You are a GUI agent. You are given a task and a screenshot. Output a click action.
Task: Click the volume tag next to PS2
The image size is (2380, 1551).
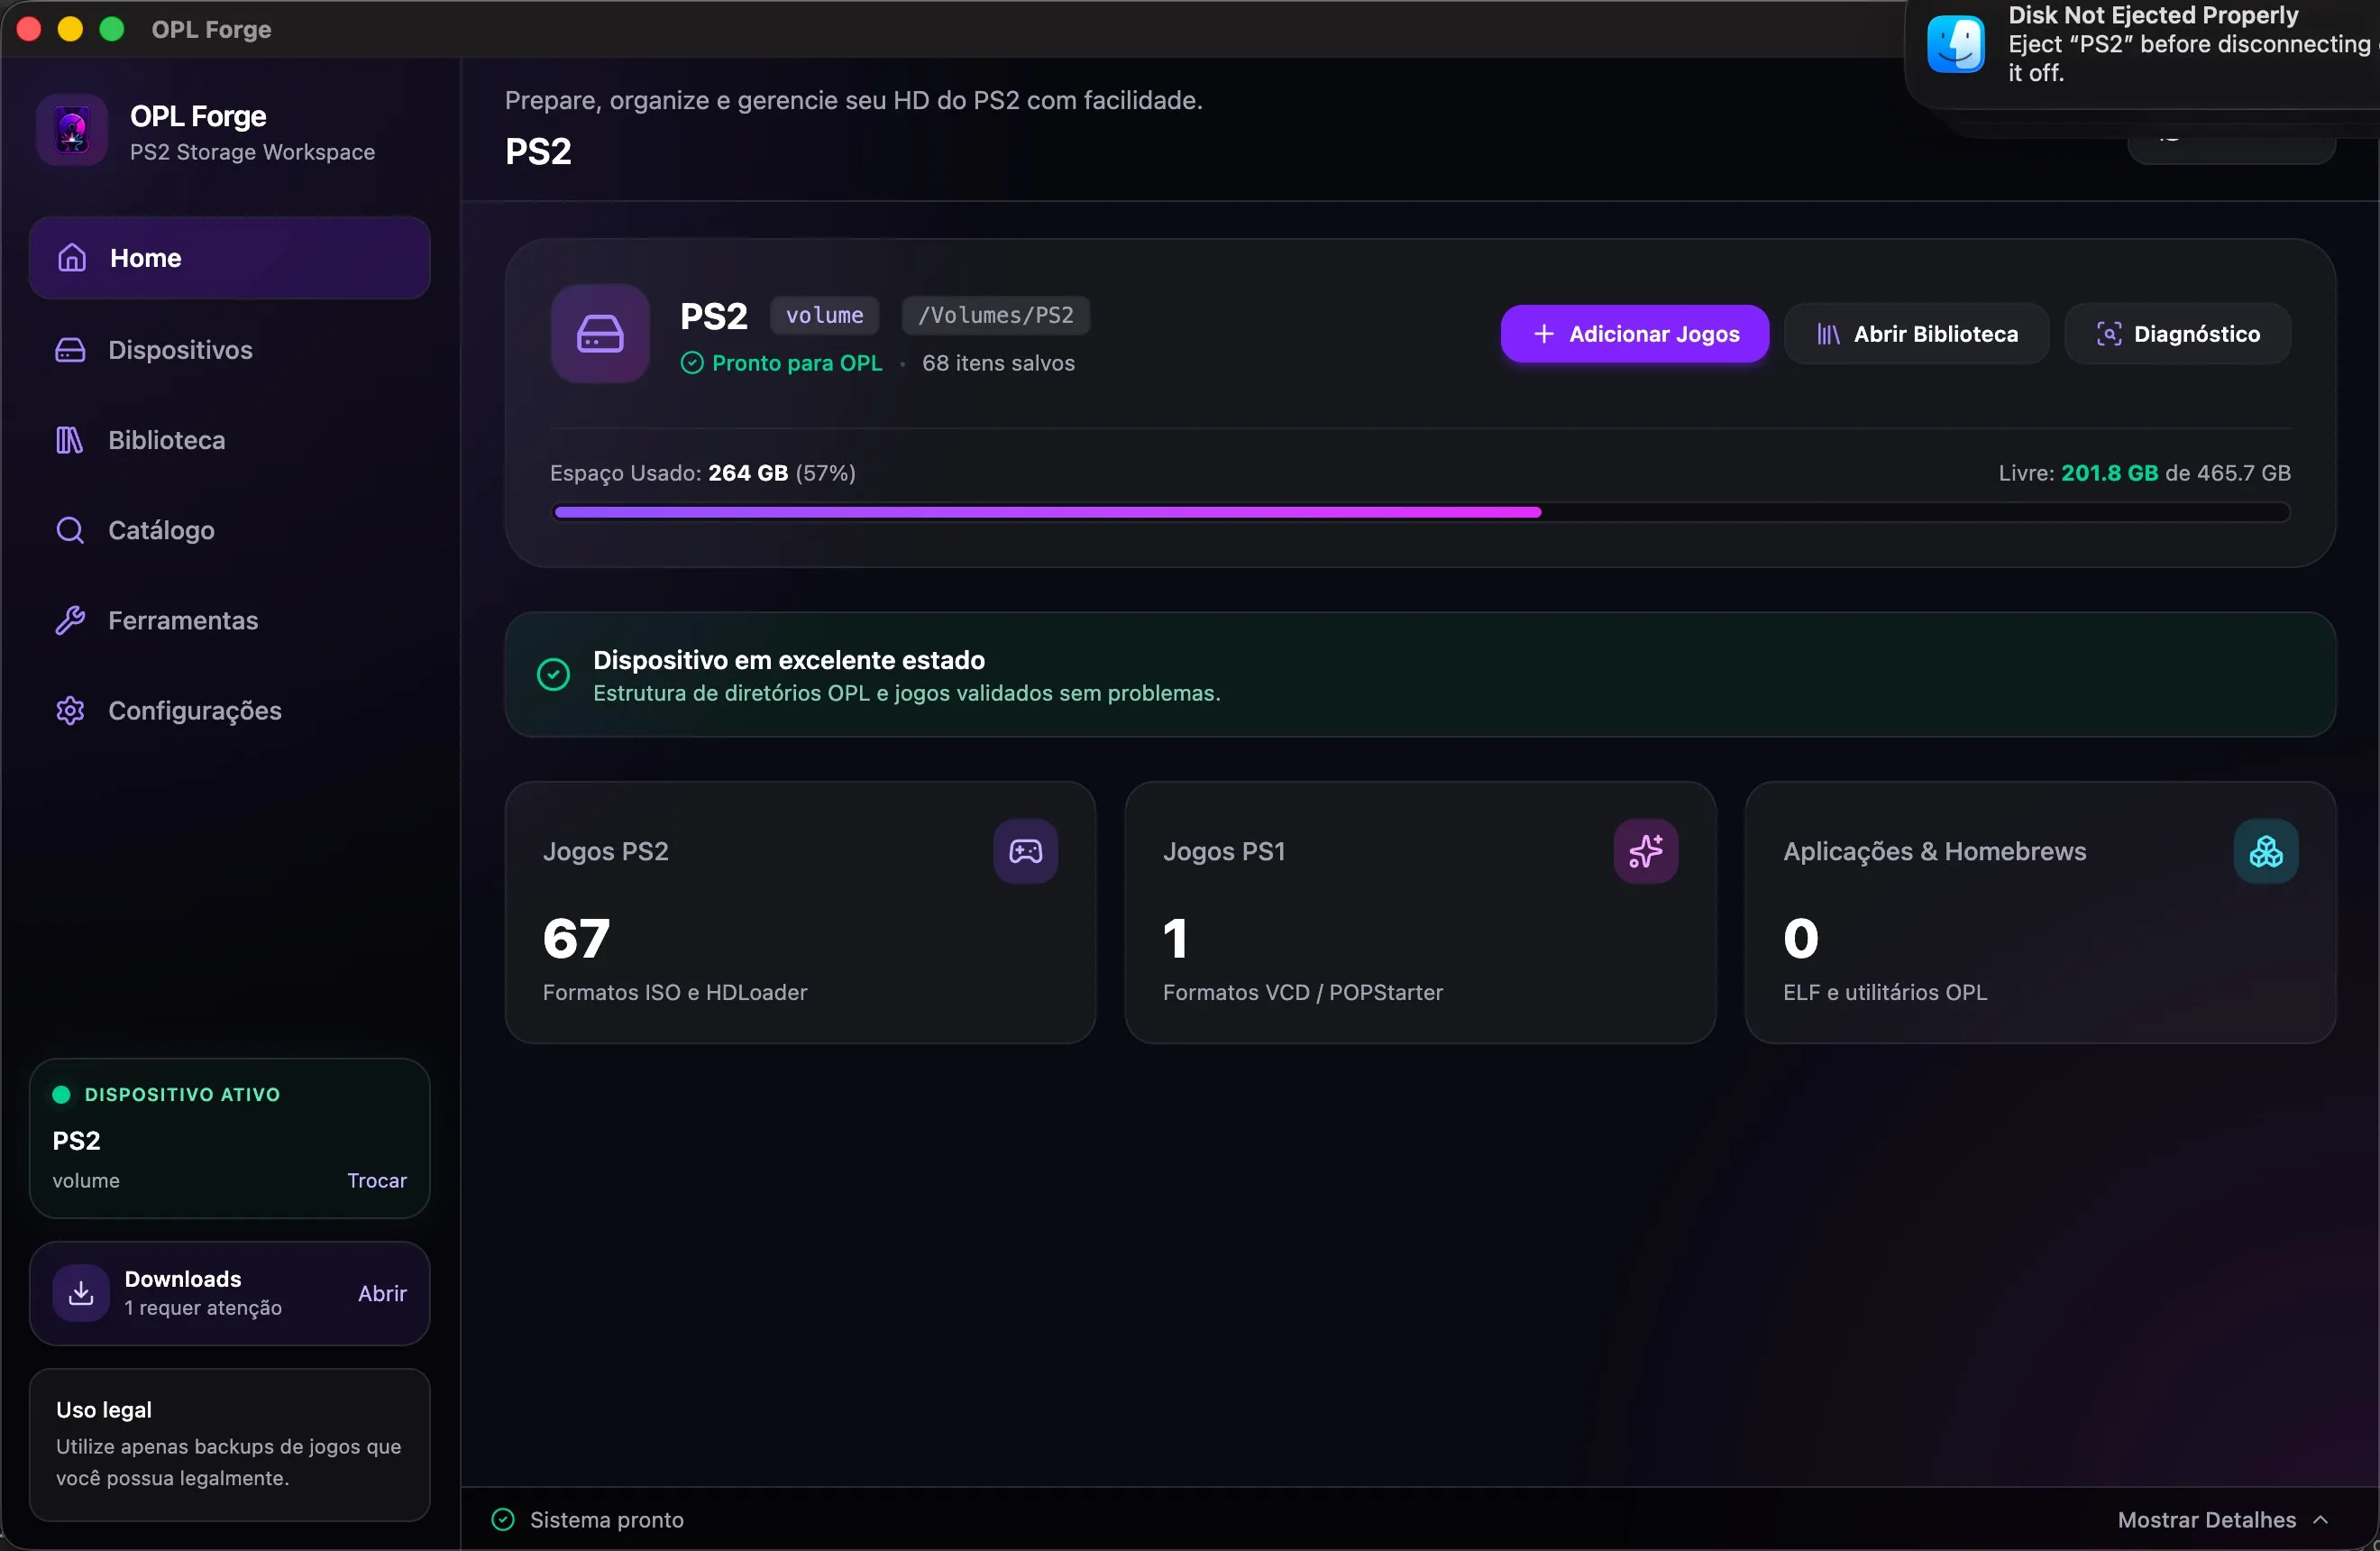pos(825,315)
